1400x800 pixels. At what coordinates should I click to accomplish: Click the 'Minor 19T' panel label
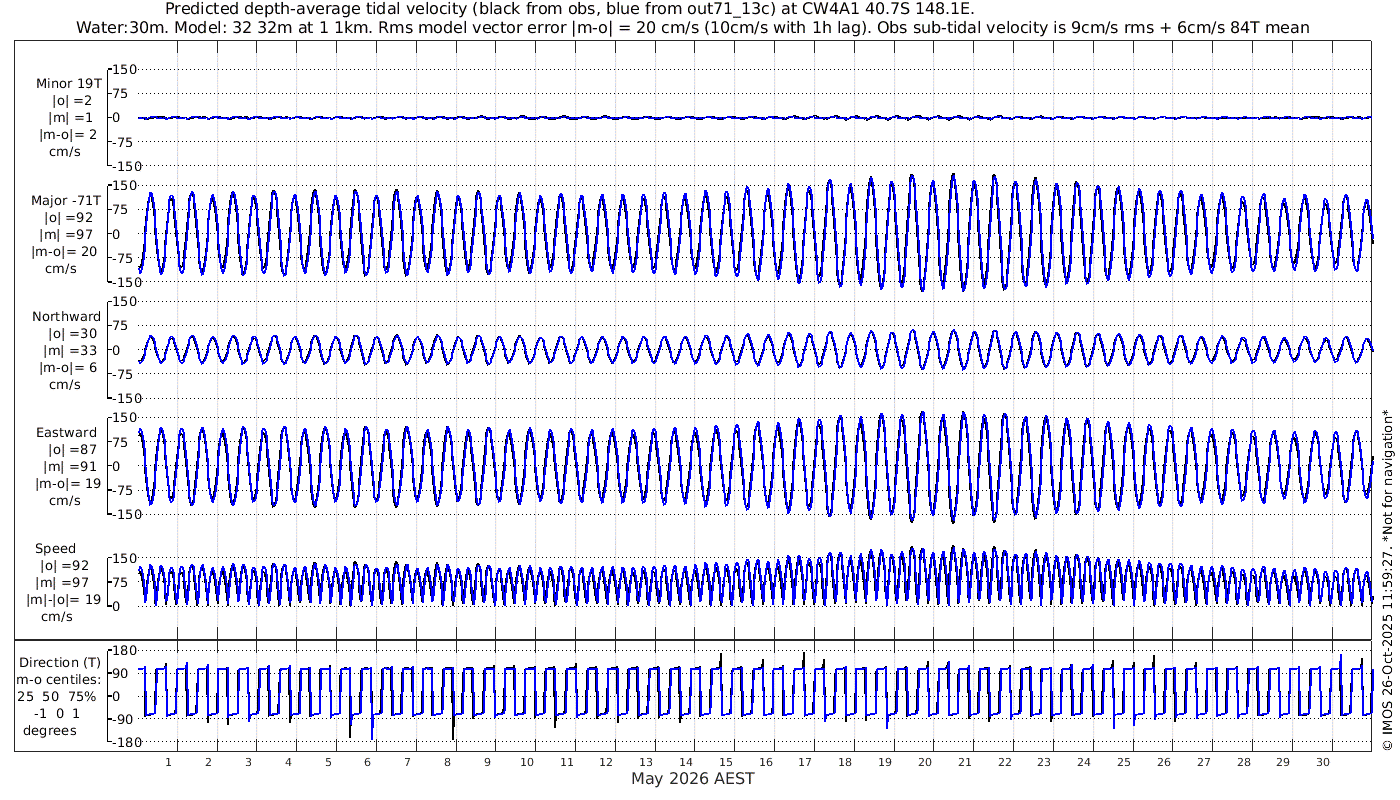point(67,84)
